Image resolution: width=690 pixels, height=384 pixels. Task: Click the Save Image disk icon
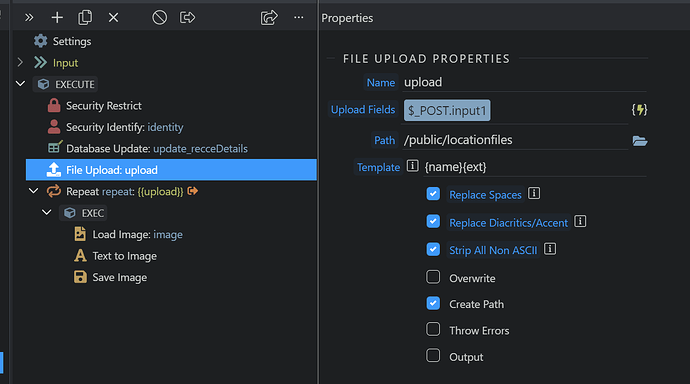tap(80, 277)
